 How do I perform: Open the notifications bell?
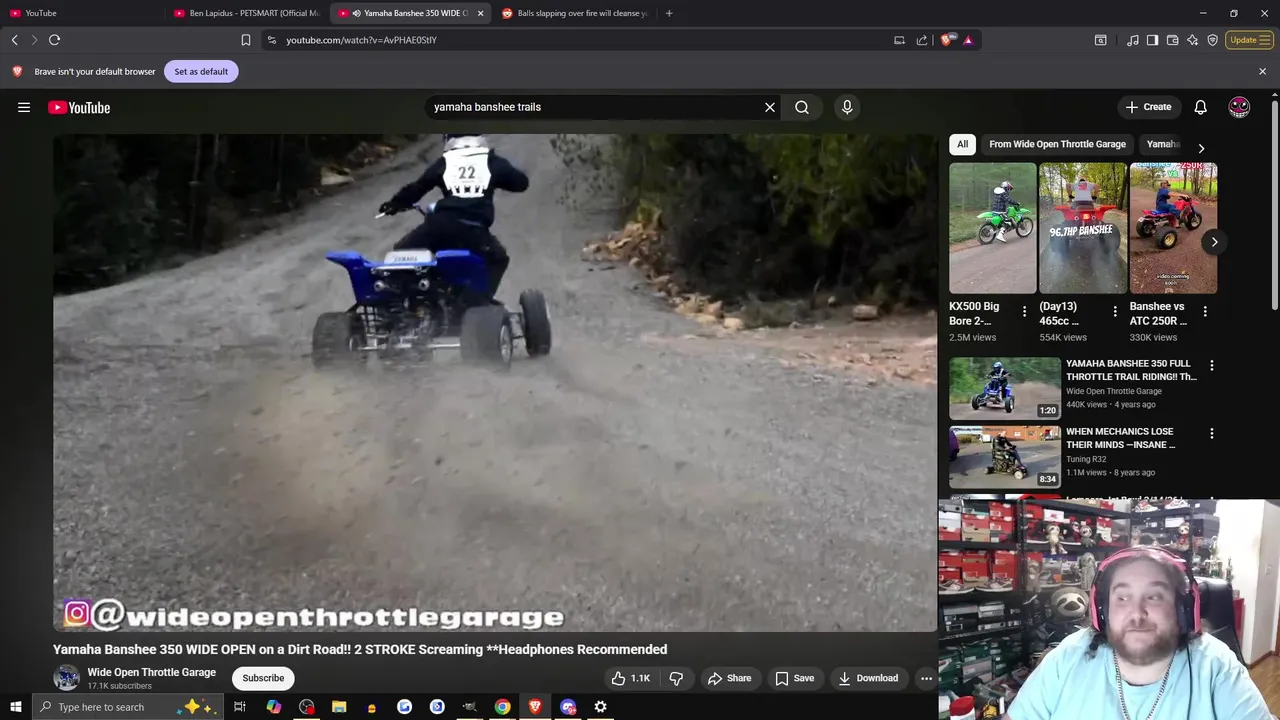point(1200,107)
